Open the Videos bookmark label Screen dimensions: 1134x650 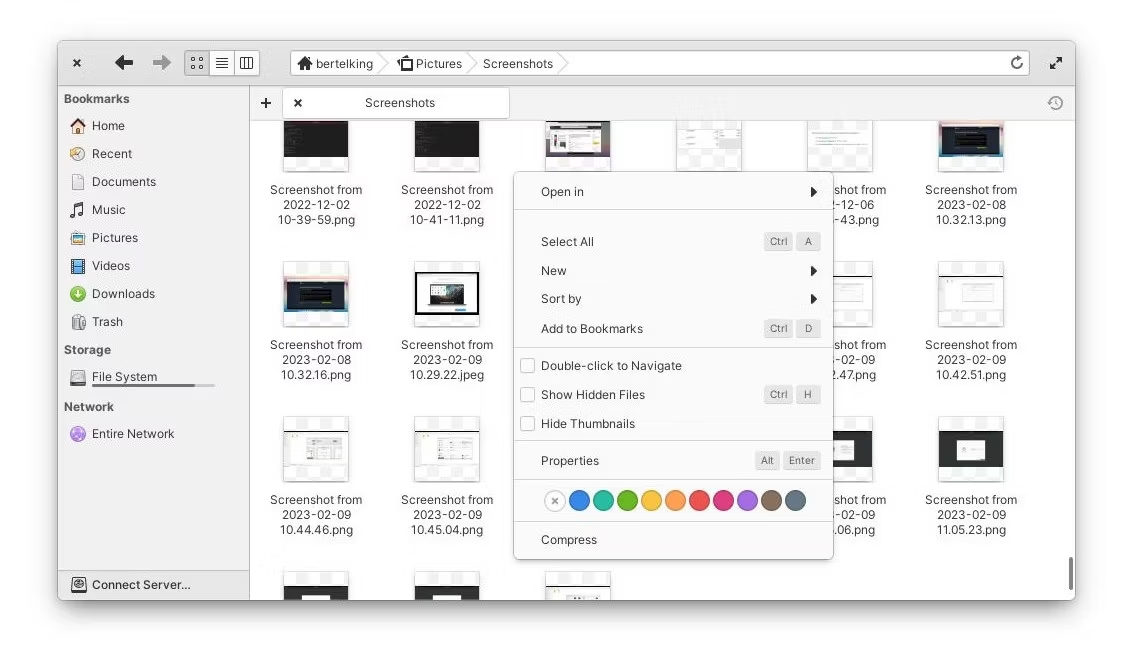click(111, 266)
